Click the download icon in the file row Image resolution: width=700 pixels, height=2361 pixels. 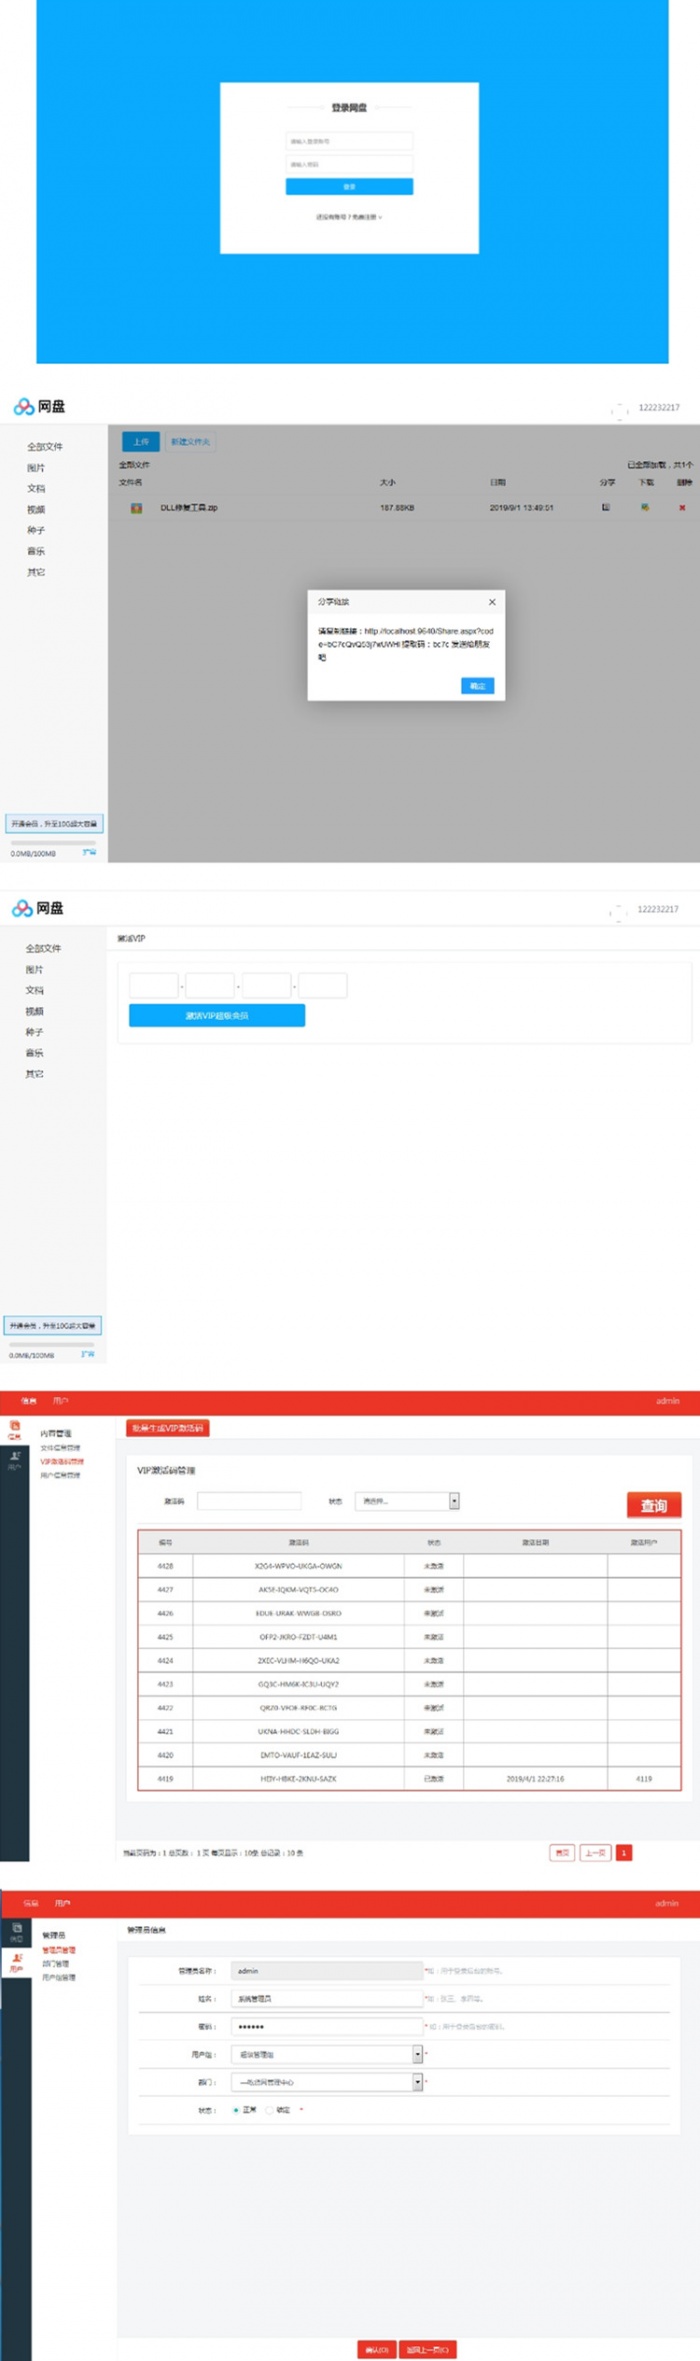(645, 508)
